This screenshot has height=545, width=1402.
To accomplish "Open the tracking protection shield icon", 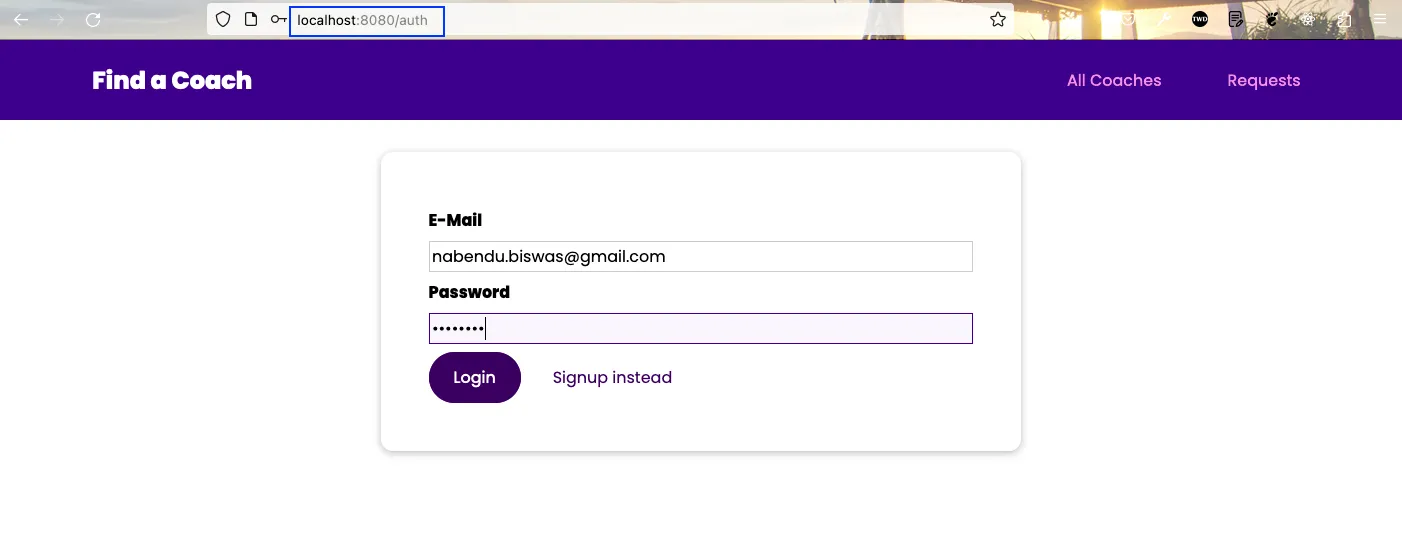I will point(223,19).
